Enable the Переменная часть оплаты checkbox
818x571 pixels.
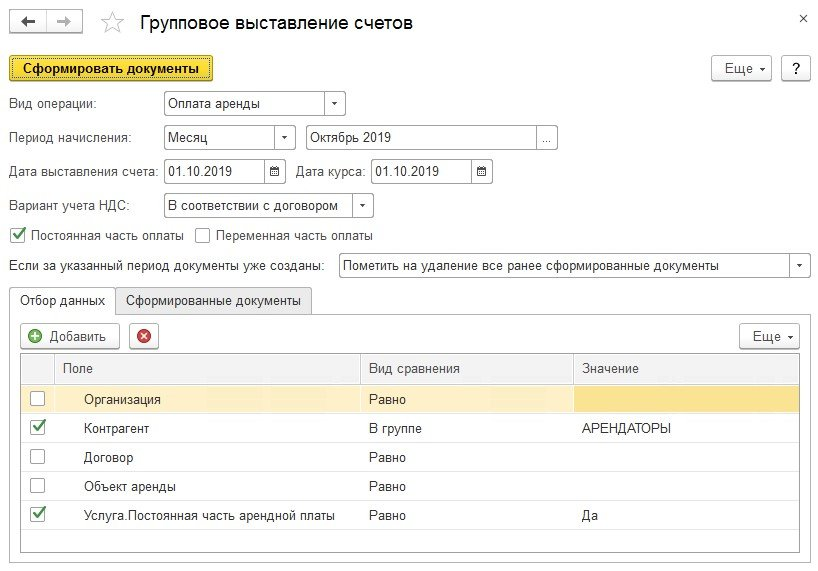(203, 236)
